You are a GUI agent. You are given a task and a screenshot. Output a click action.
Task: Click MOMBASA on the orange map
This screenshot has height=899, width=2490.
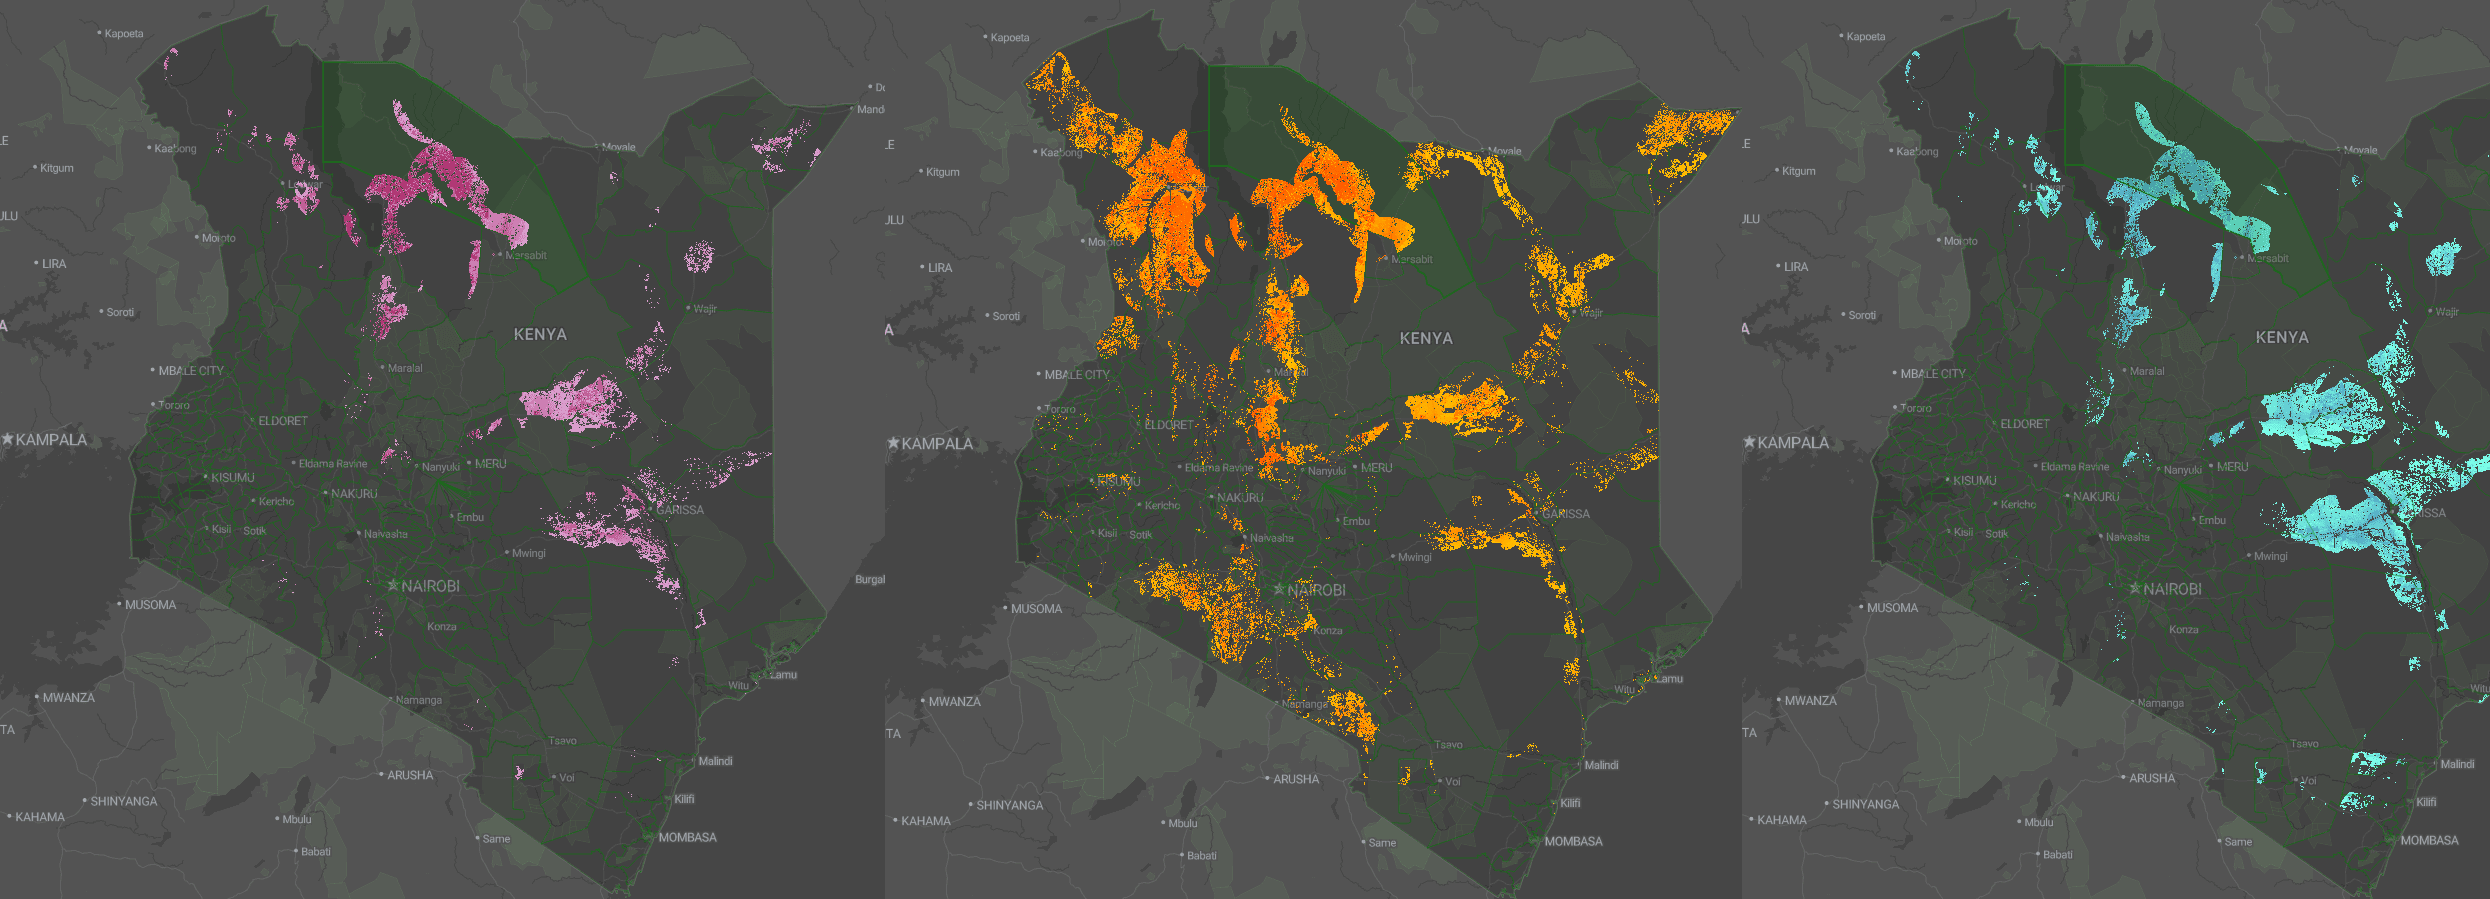(x=1574, y=841)
